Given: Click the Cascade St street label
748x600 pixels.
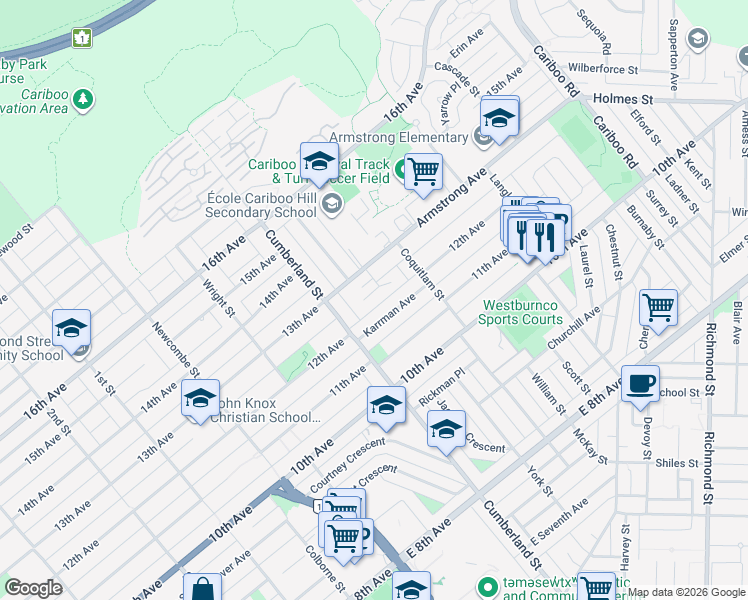Looking at the screenshot, I should 457,79.
